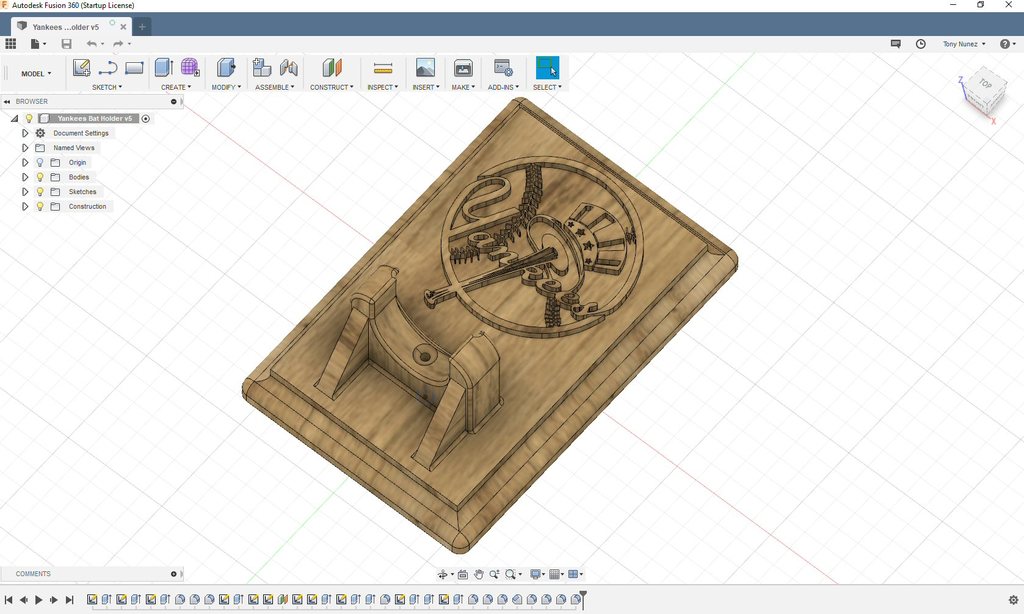Open the Display Settings dropdown
Screen dimensions: 1024x614
tap(537, 574)
